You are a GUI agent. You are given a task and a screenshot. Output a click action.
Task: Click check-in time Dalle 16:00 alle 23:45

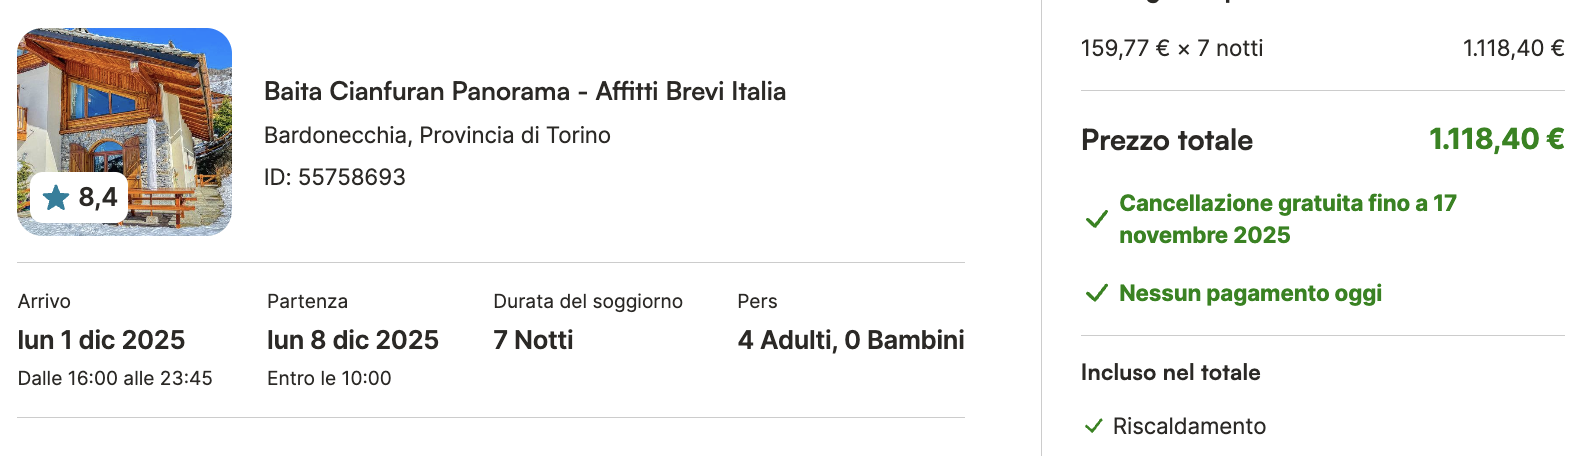click(x=115, y=378)
